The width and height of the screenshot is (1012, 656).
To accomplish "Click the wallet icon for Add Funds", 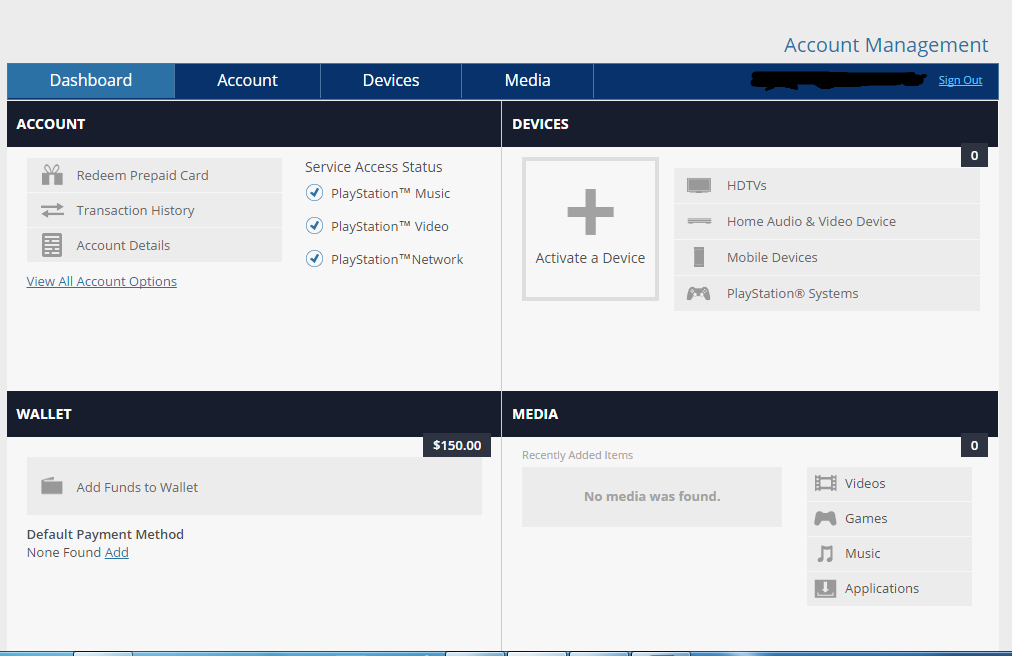I will 52,486.
